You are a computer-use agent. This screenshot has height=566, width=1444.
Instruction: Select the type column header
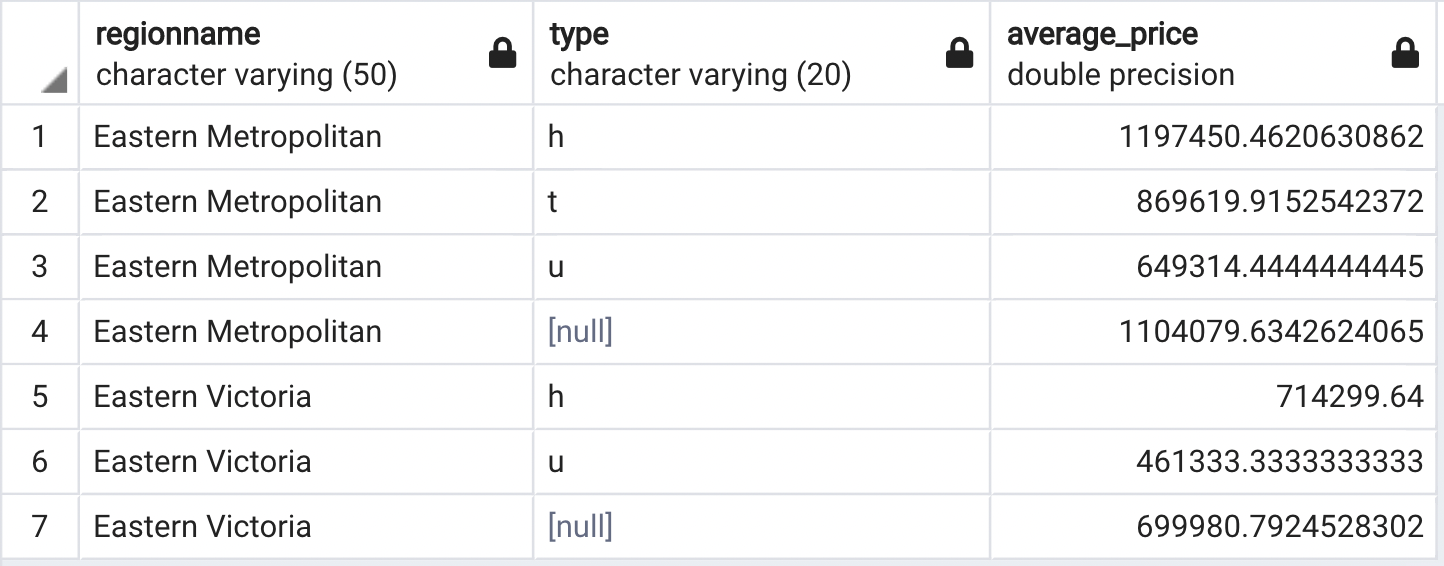(740, 54)
